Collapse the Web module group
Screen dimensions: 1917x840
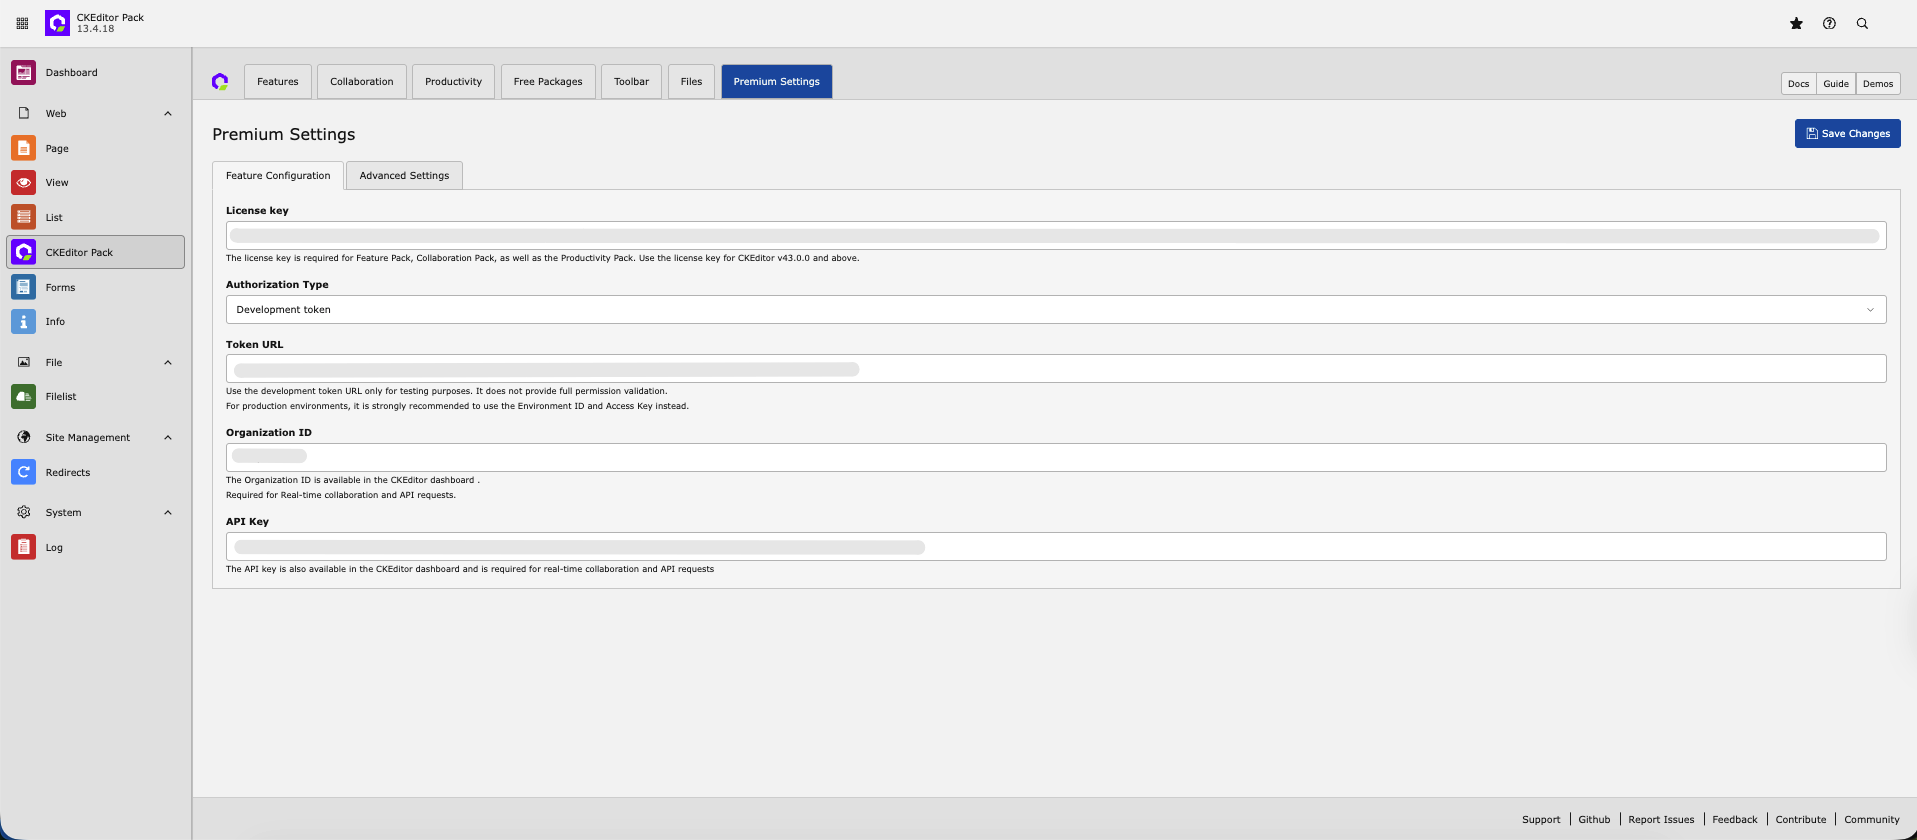[x=168, y=114]
